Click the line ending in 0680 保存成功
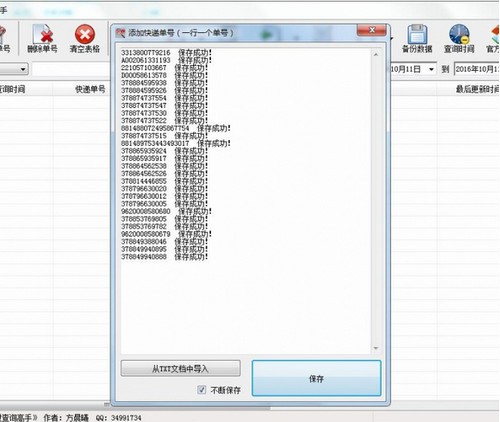Viewport: 500px width, 422px height. point(166,211)
